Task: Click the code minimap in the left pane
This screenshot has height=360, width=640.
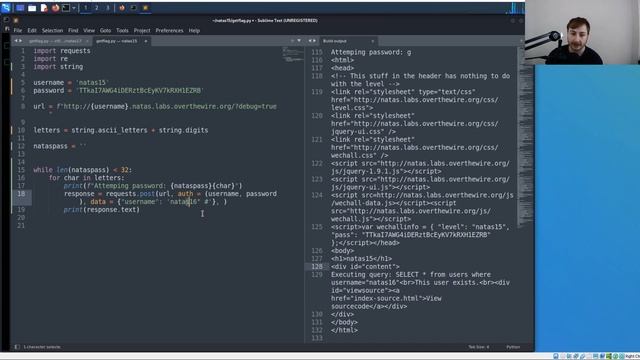Action: [x=293, y=55]
